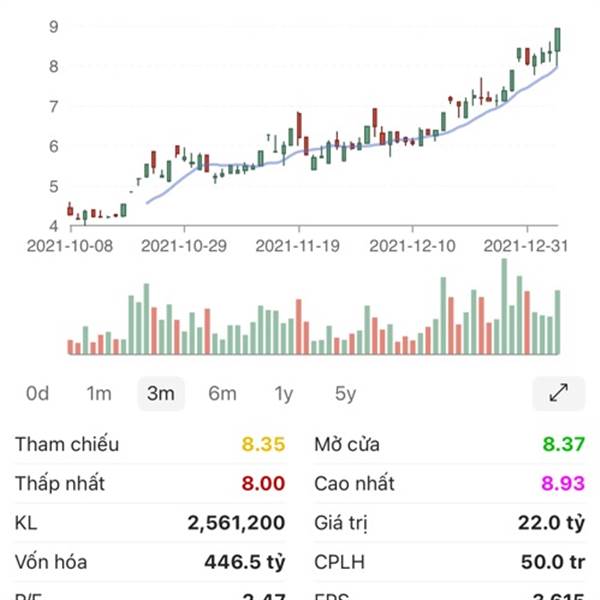Tap the KL volume 2,561,200
The width and height of the screenshot is (600, 600).
[x=236, y=523]
